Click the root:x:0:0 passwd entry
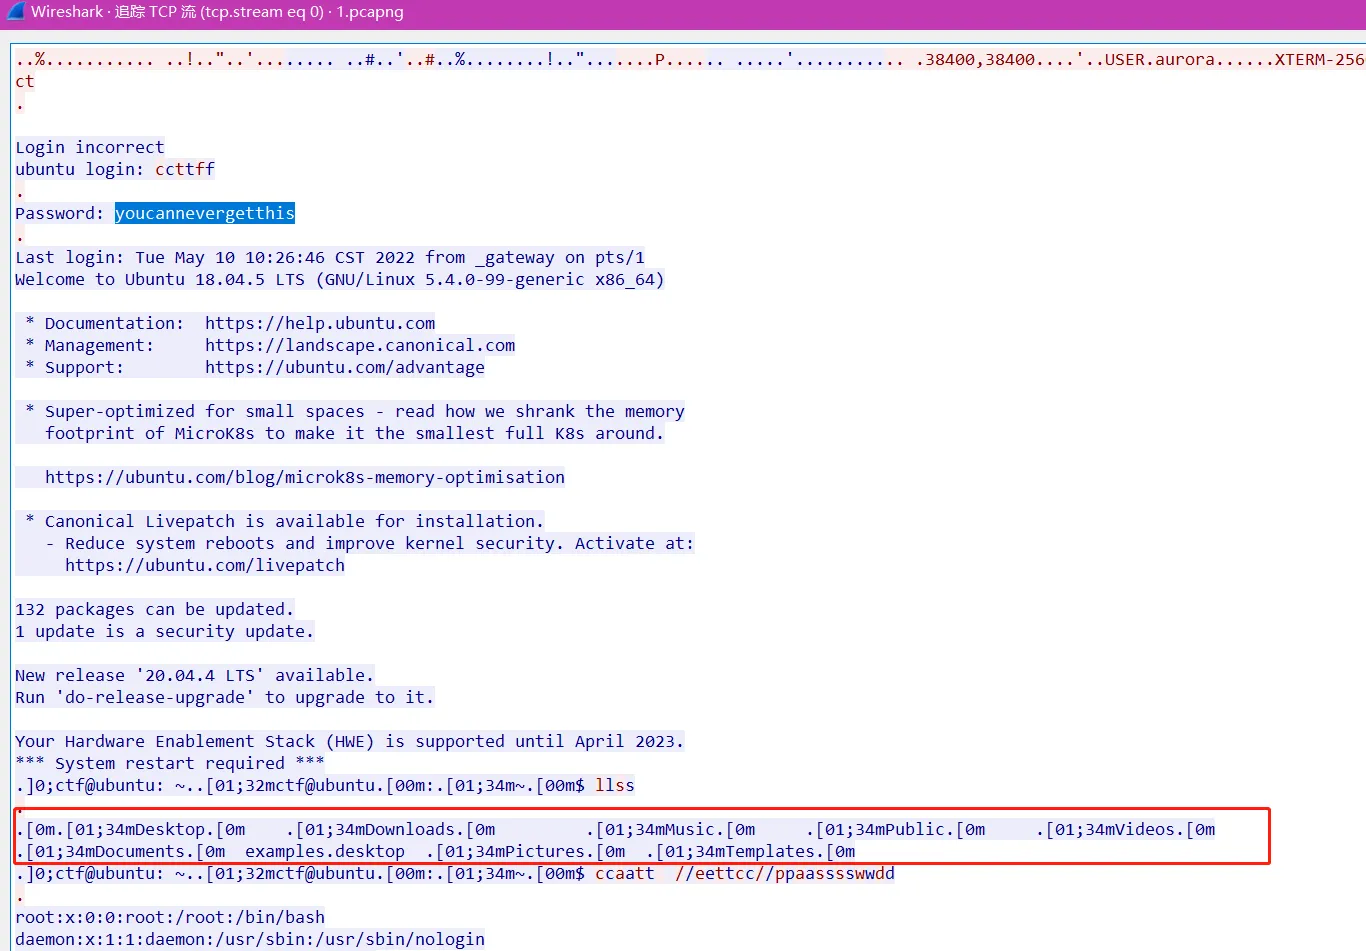This screenshot has width=1366, height=951. 169,917
